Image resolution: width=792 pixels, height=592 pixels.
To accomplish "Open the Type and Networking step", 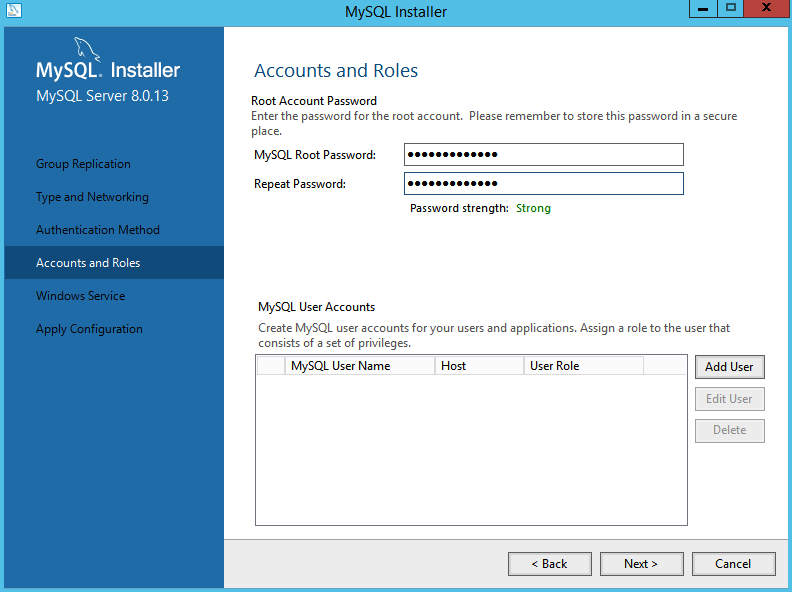I will (92, 197).
